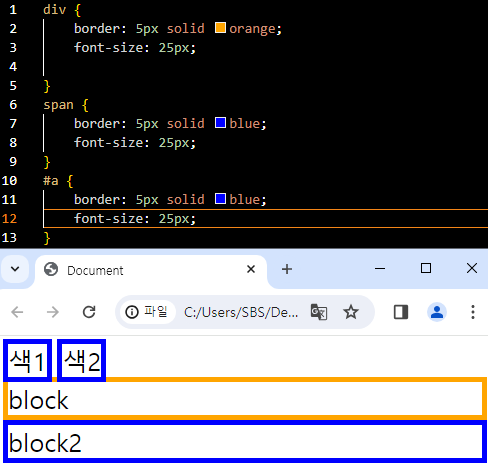Click the blue-bordered block2 div

[245, 442]
